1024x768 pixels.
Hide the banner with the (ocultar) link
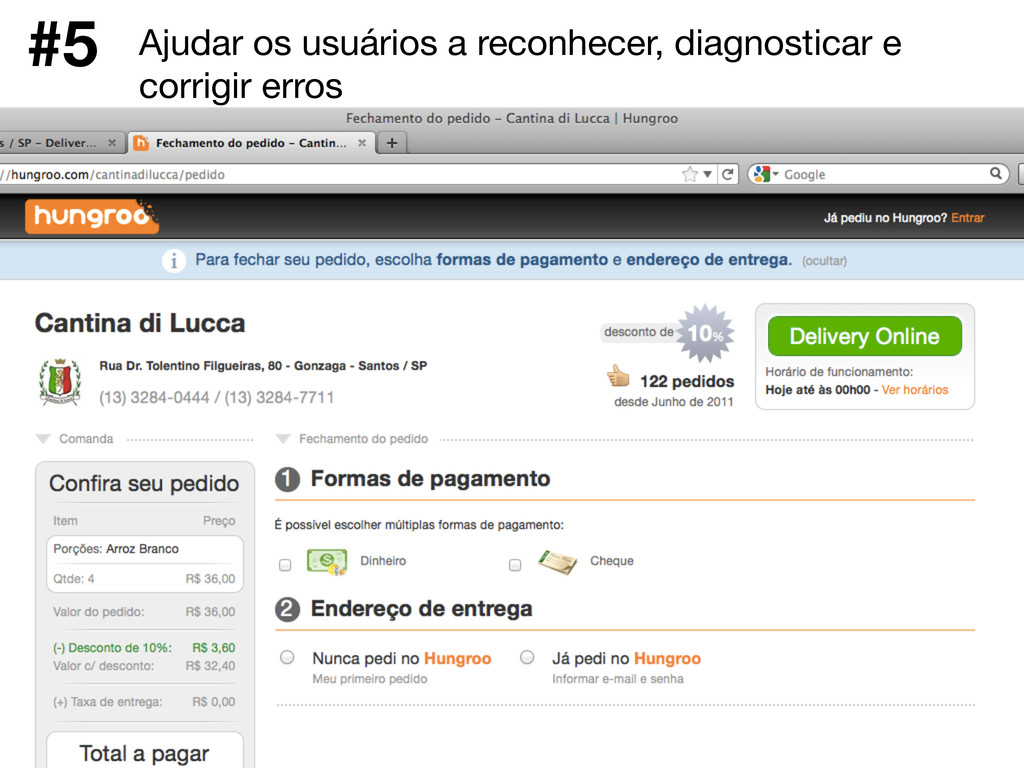(x=824, y=261)
